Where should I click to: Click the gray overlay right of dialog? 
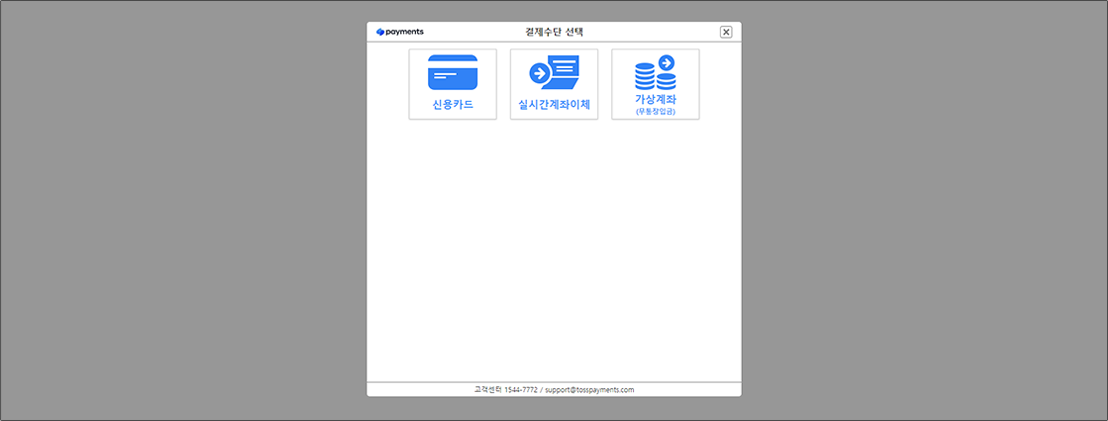(x=920, y=210)
